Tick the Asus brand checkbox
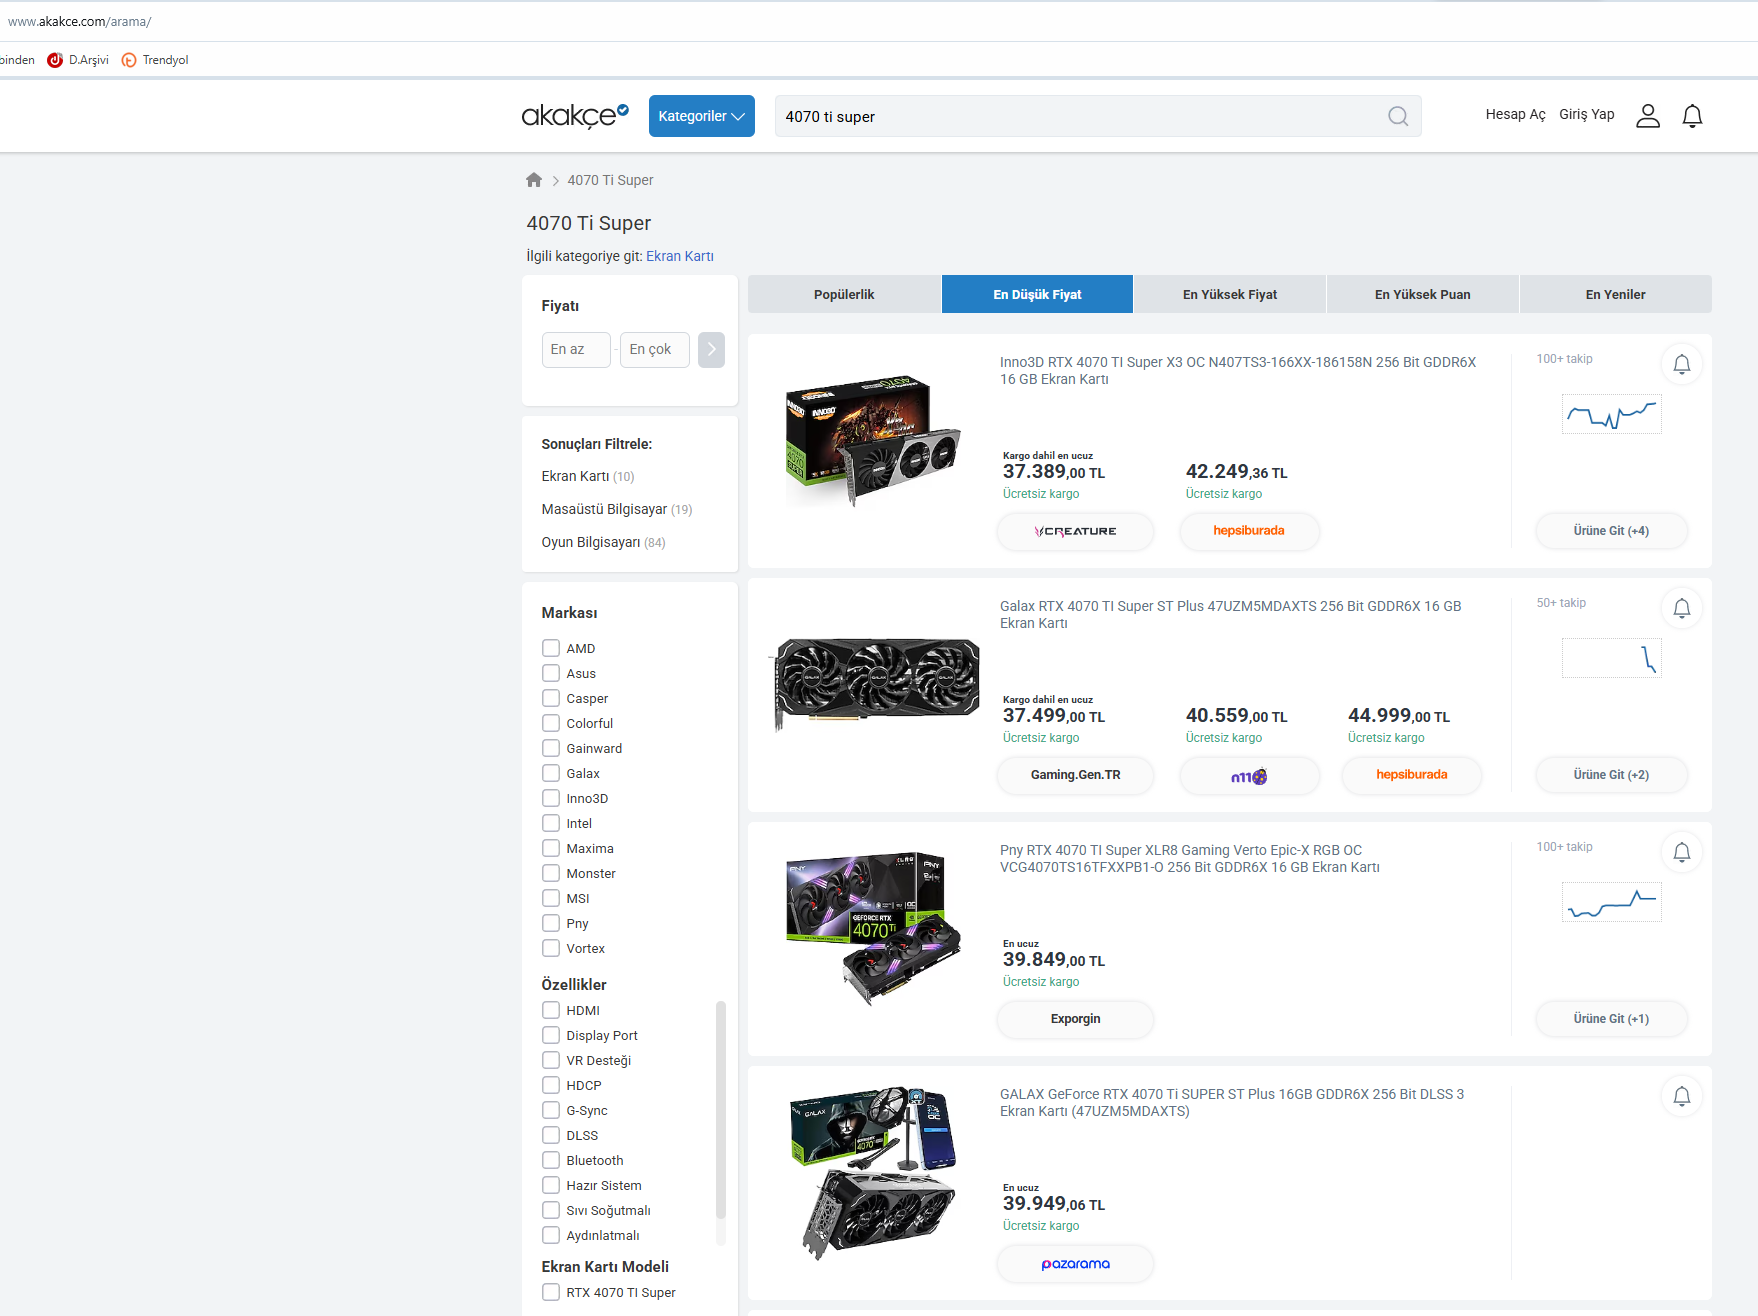The image size is (1758, 1316). point(551,673)
